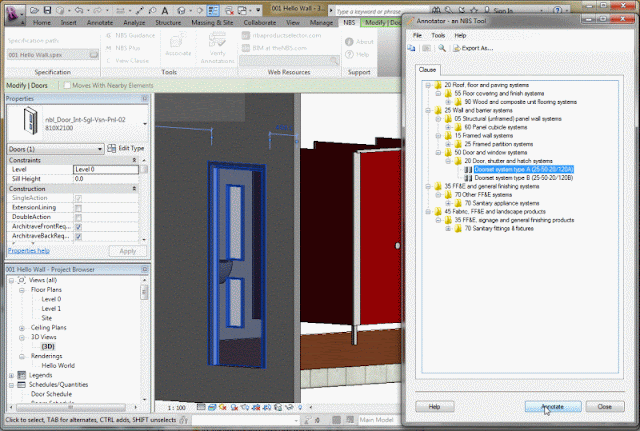This screenshot has height=431, width=640.
Task: Click the Associate tool icon
Action: (178, 41)
